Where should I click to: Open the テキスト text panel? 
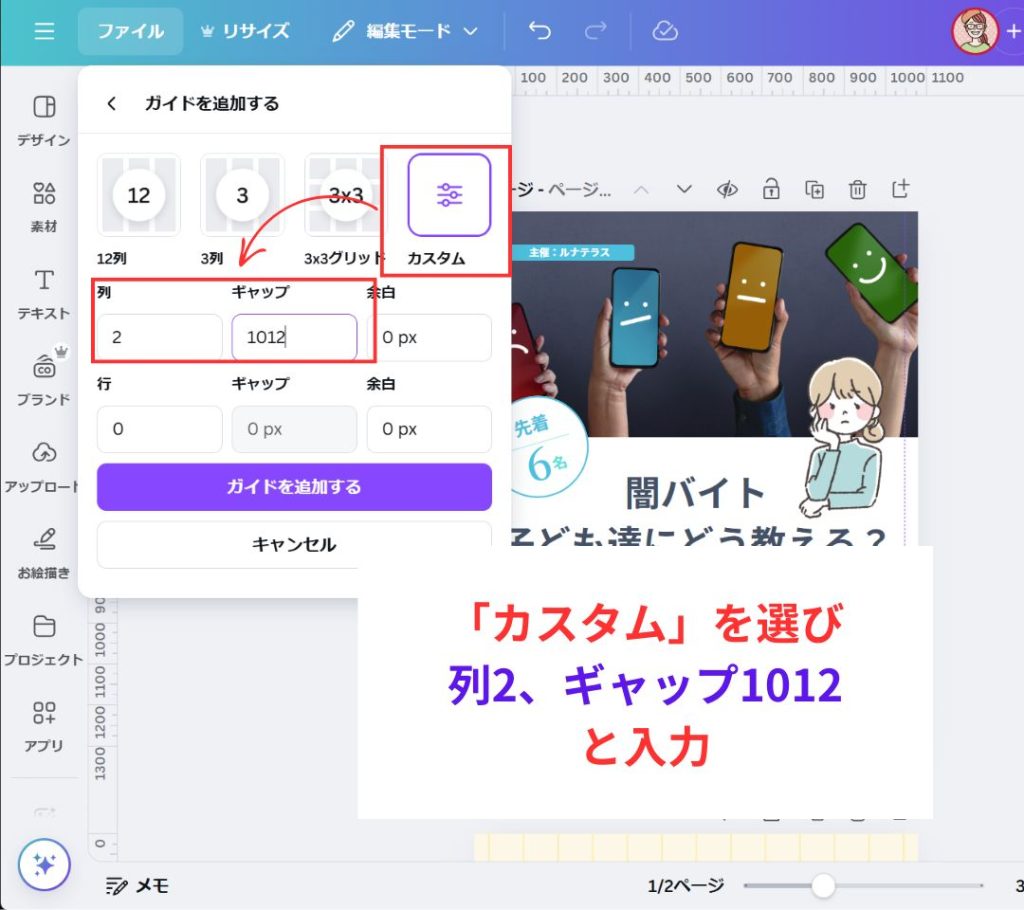pos(44,293)
